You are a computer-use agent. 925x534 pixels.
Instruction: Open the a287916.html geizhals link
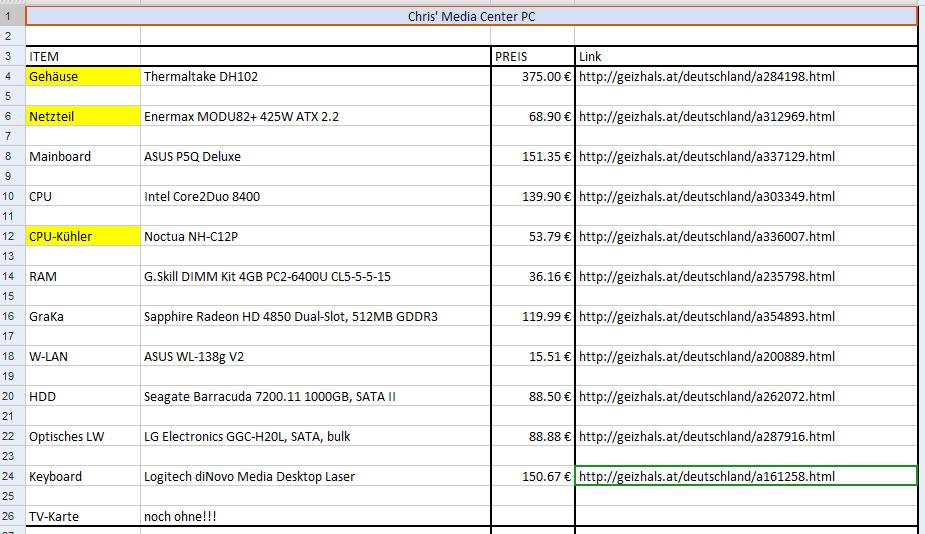coord(707,437)
